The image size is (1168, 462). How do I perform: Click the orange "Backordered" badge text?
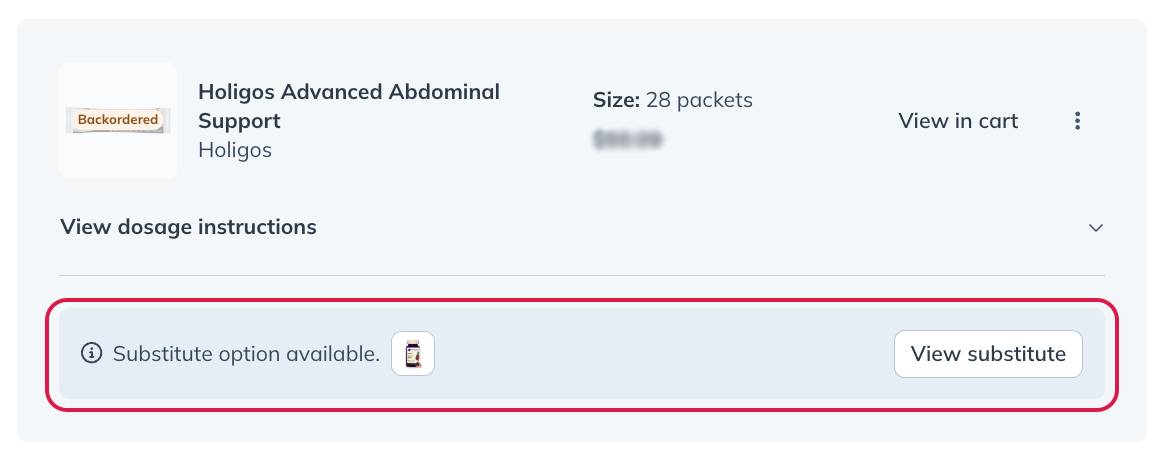click(x=118, y=119)
